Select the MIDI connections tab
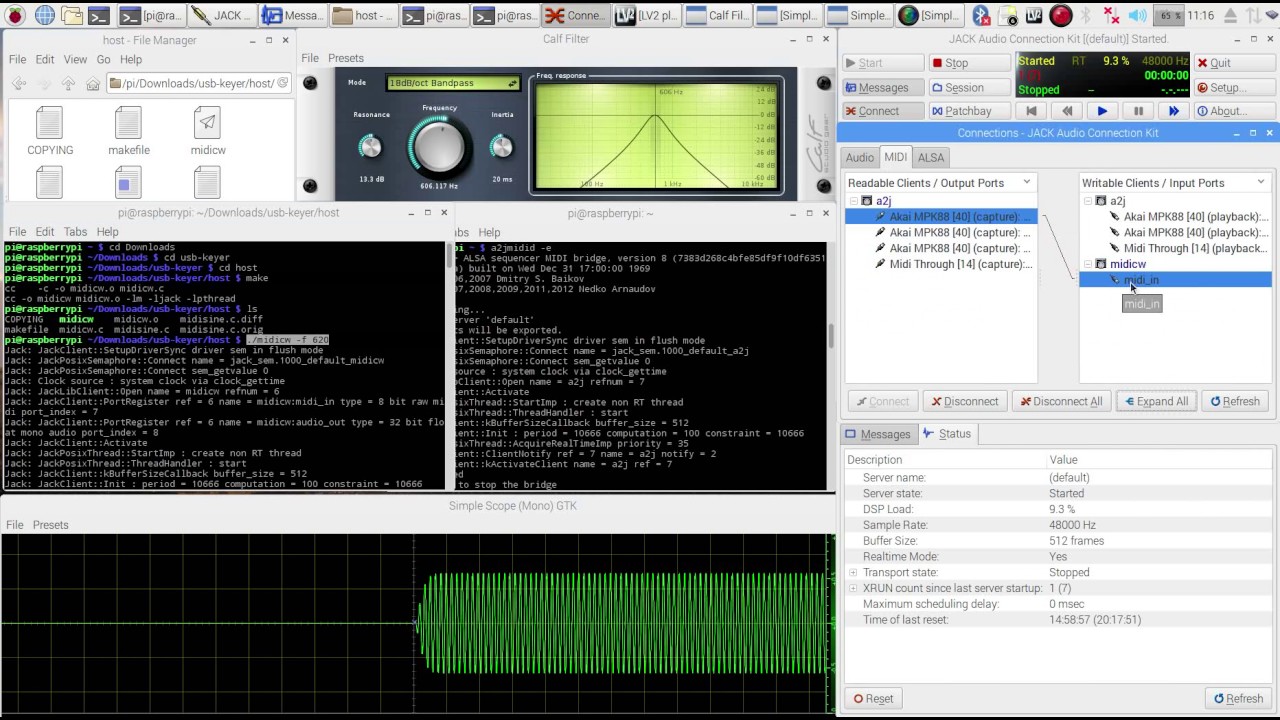The image size is (1280, 720). coord(895,157)
